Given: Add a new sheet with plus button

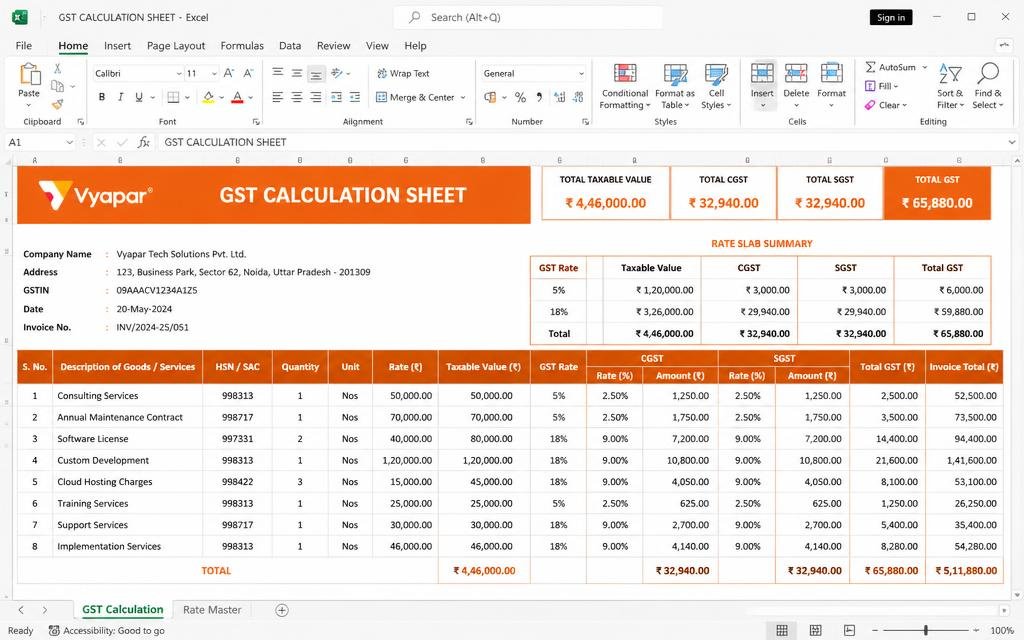Looking at the screenshot, I should (282, 610).
